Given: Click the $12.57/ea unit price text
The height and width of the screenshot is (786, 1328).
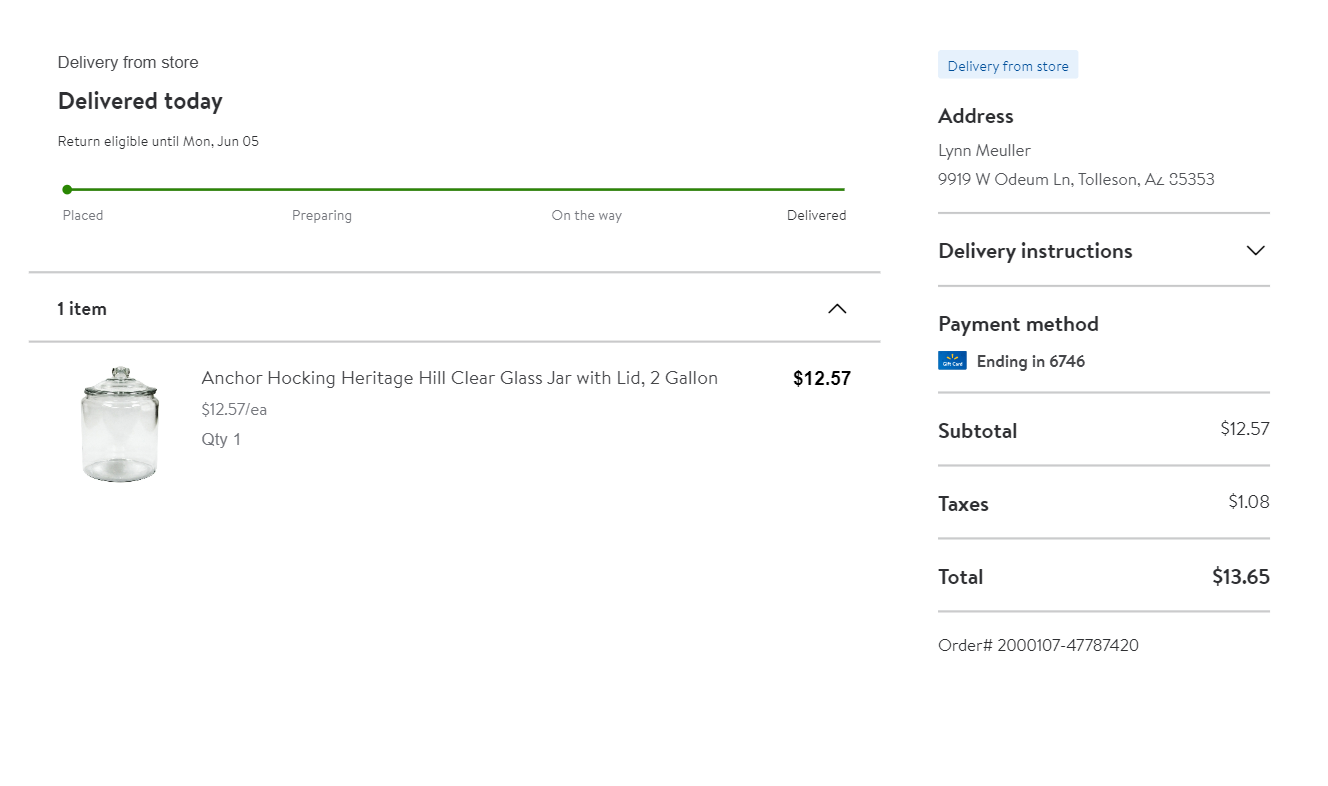Looking at the screenshot, I should (234, 410).
